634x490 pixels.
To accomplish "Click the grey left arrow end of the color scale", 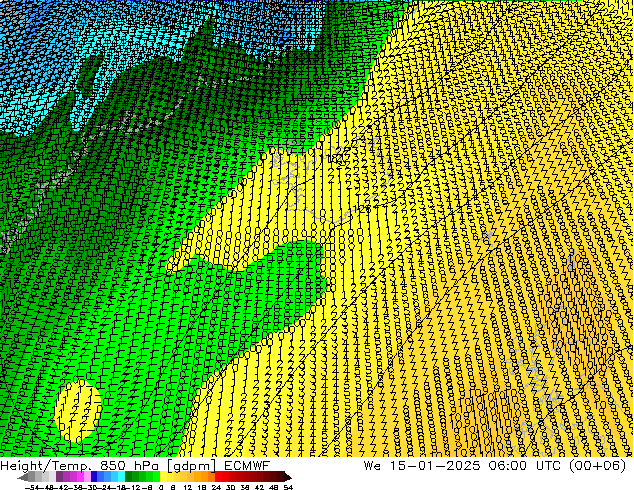I will (x=22, y=477).
